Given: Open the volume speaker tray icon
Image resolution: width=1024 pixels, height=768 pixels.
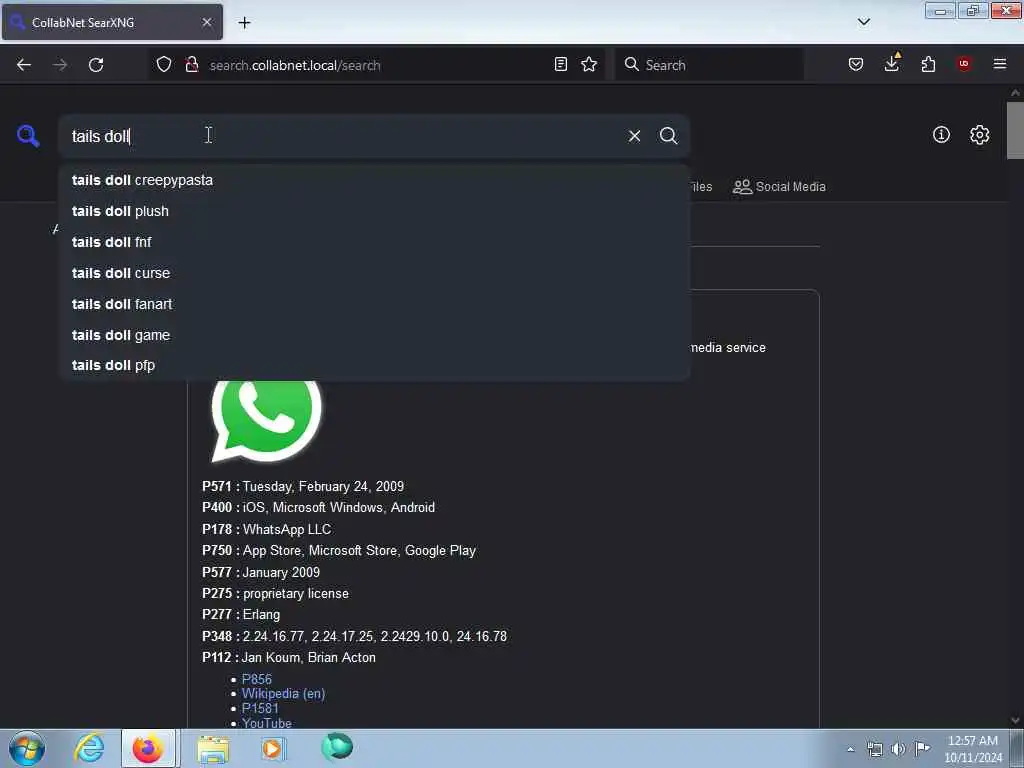Looking at the screenshot, I should (x=899, y=749).
